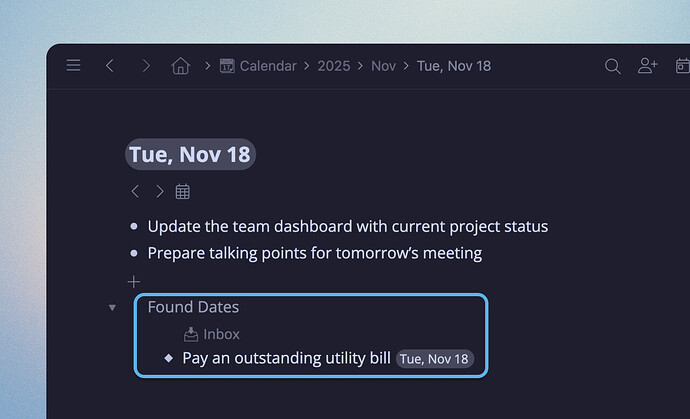The width and height of the screenshot is (690, 419).
Task: Click the plus to add item
Action: click(134, 282)
